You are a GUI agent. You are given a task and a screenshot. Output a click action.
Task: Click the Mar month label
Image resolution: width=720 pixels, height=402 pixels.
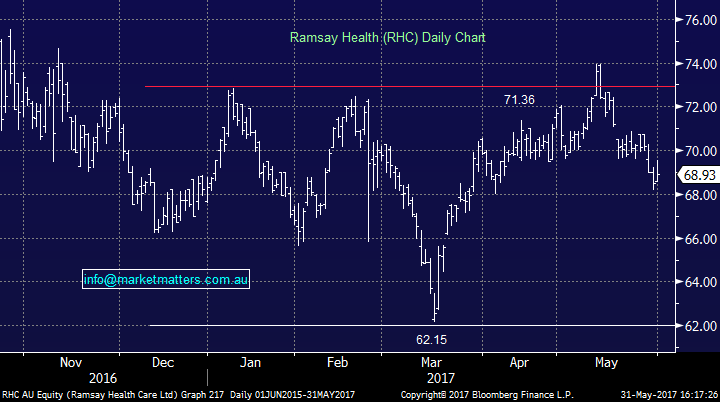[x=431, y=362]
